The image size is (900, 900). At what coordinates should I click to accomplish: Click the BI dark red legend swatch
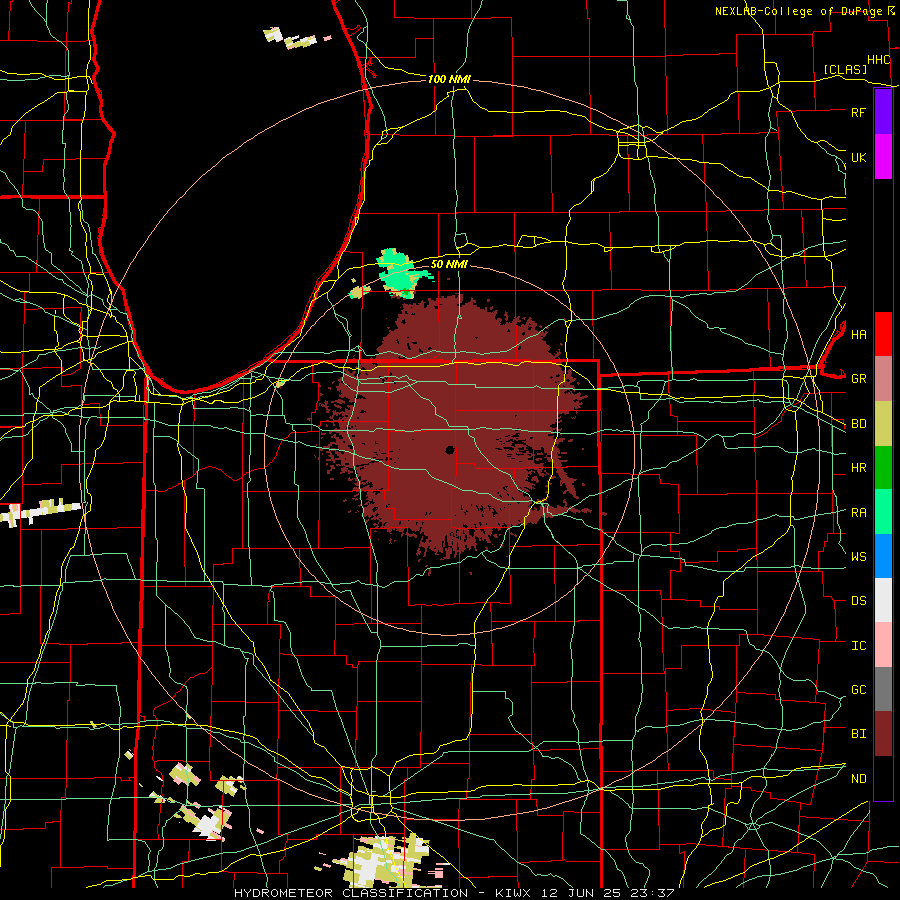883,734
